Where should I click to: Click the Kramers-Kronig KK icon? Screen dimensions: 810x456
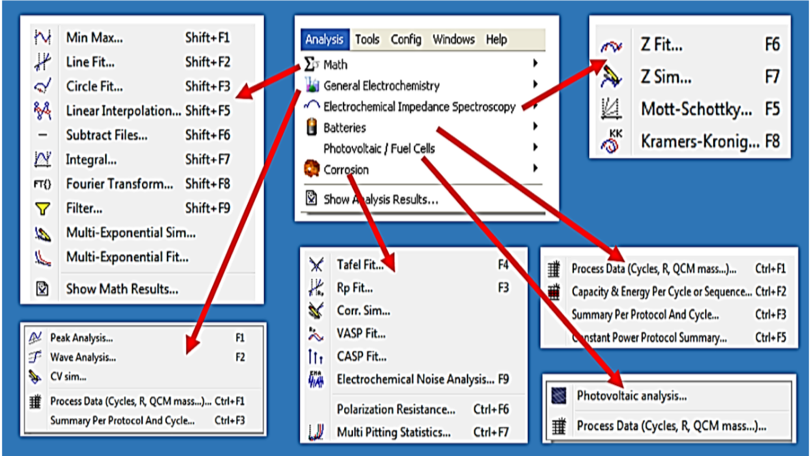[611, 141]
